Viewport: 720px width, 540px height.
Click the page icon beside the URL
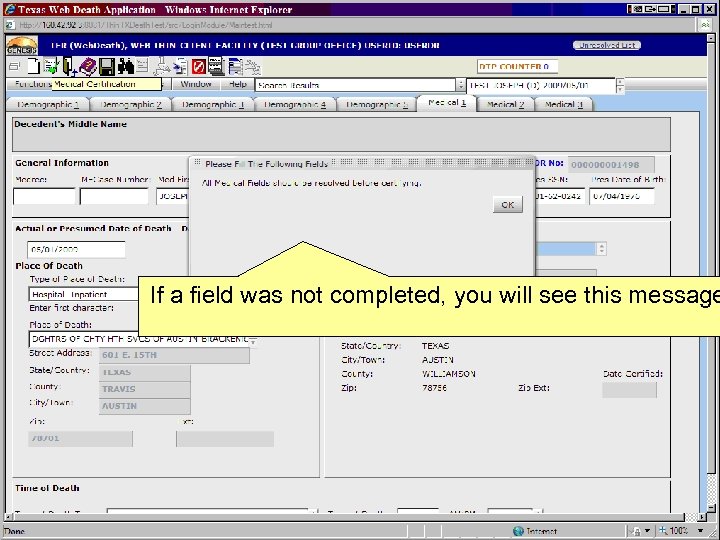point(11,25)
